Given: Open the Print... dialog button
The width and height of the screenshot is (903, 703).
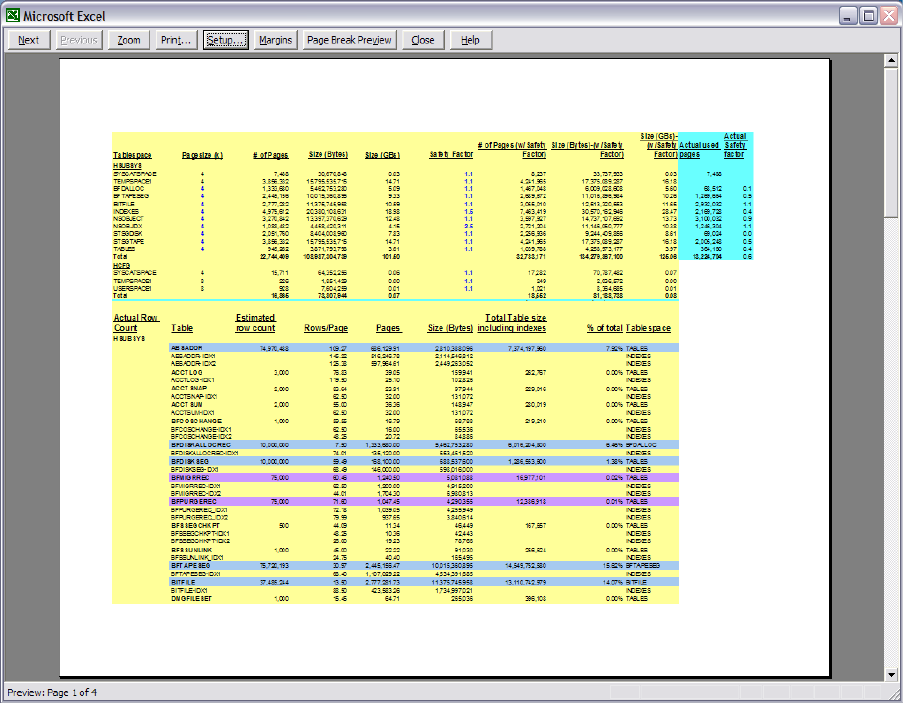Looking at the screenshot, I should tap(176, 40).
